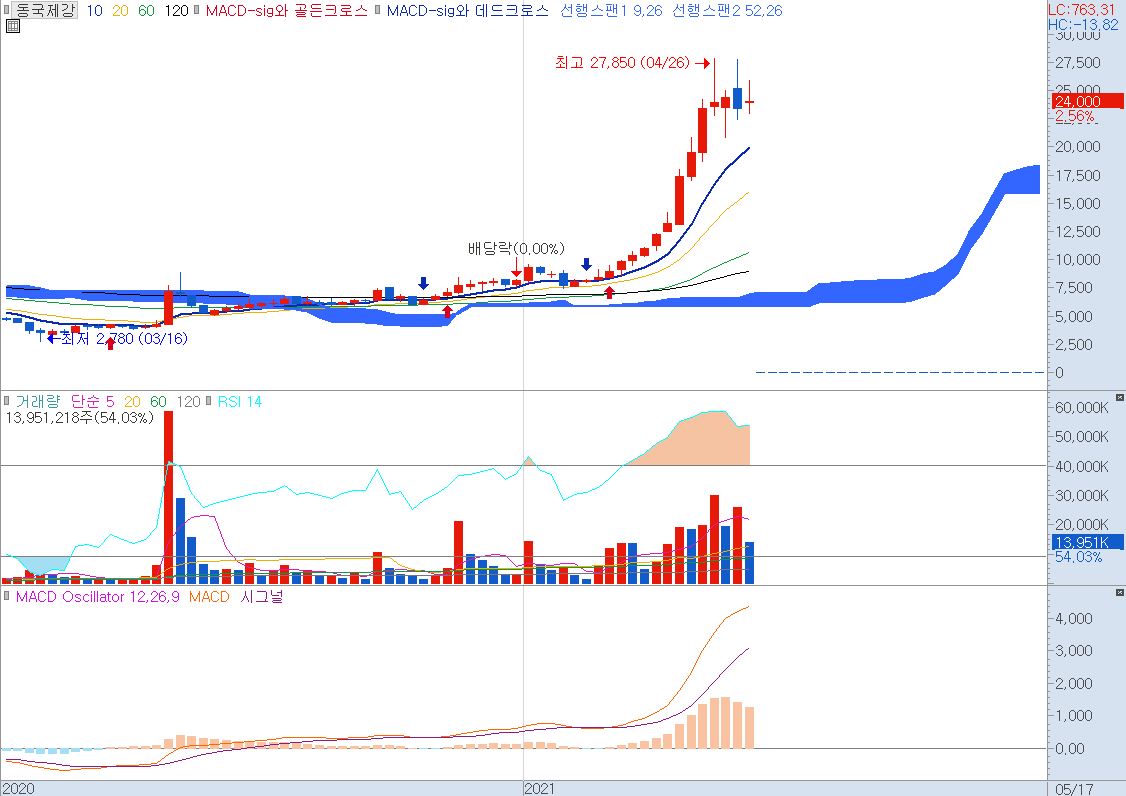Select 선행스팬2 52,26 label
This screenshot has height=796, width=1126.
[x=727, y=11]
